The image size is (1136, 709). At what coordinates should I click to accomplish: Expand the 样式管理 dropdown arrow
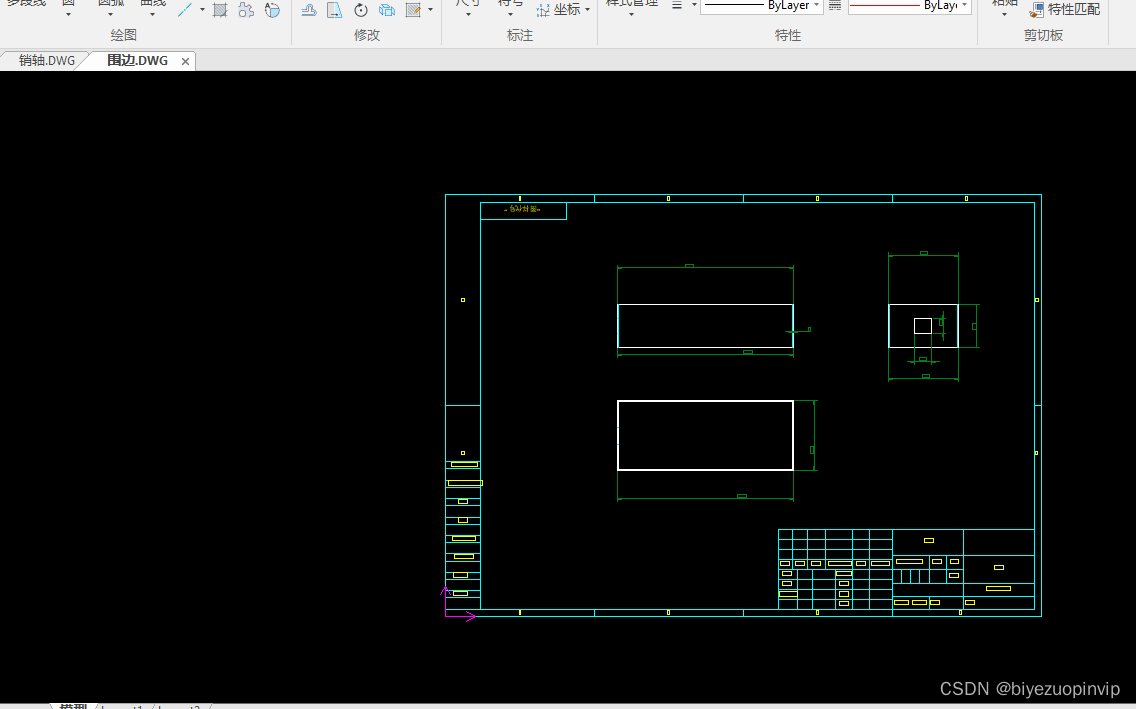pos(631,14)
